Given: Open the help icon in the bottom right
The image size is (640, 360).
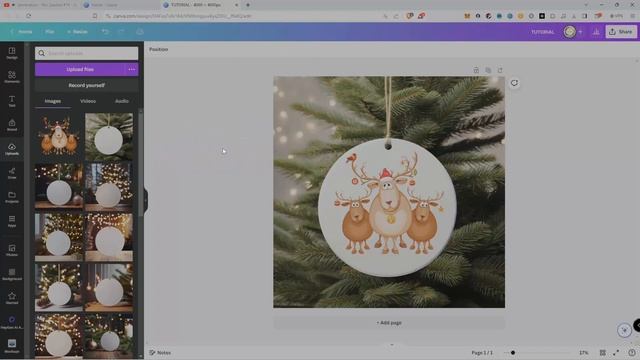Looking at the screenshot, I should coord(632,353).
